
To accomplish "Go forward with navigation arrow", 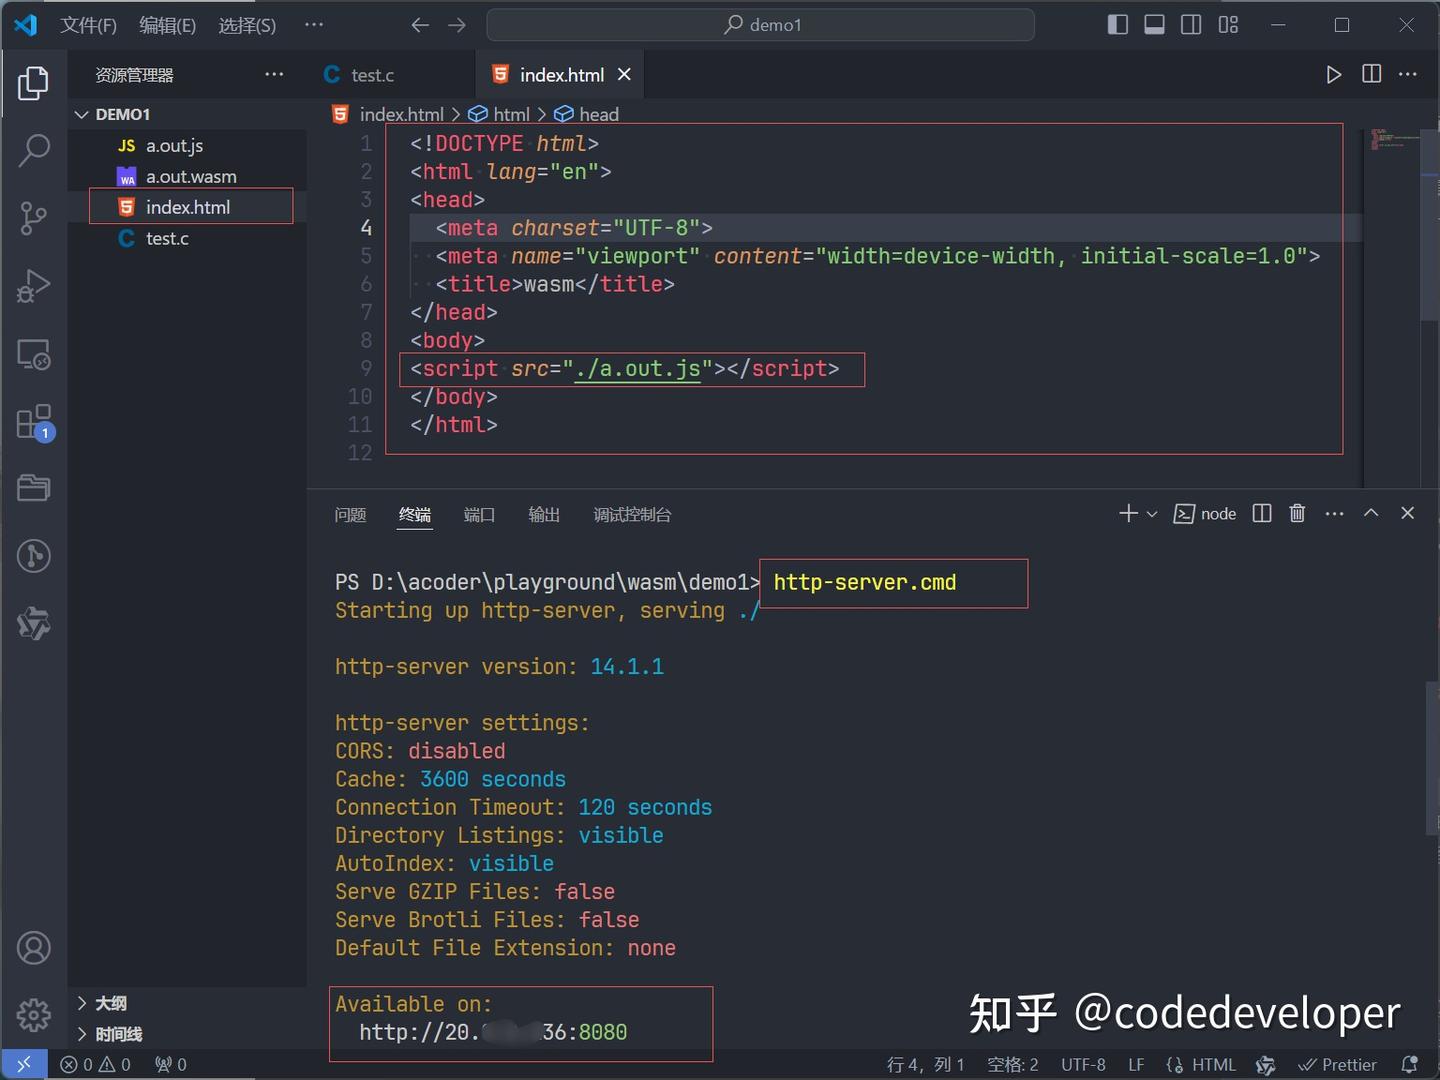I will 457,25.
